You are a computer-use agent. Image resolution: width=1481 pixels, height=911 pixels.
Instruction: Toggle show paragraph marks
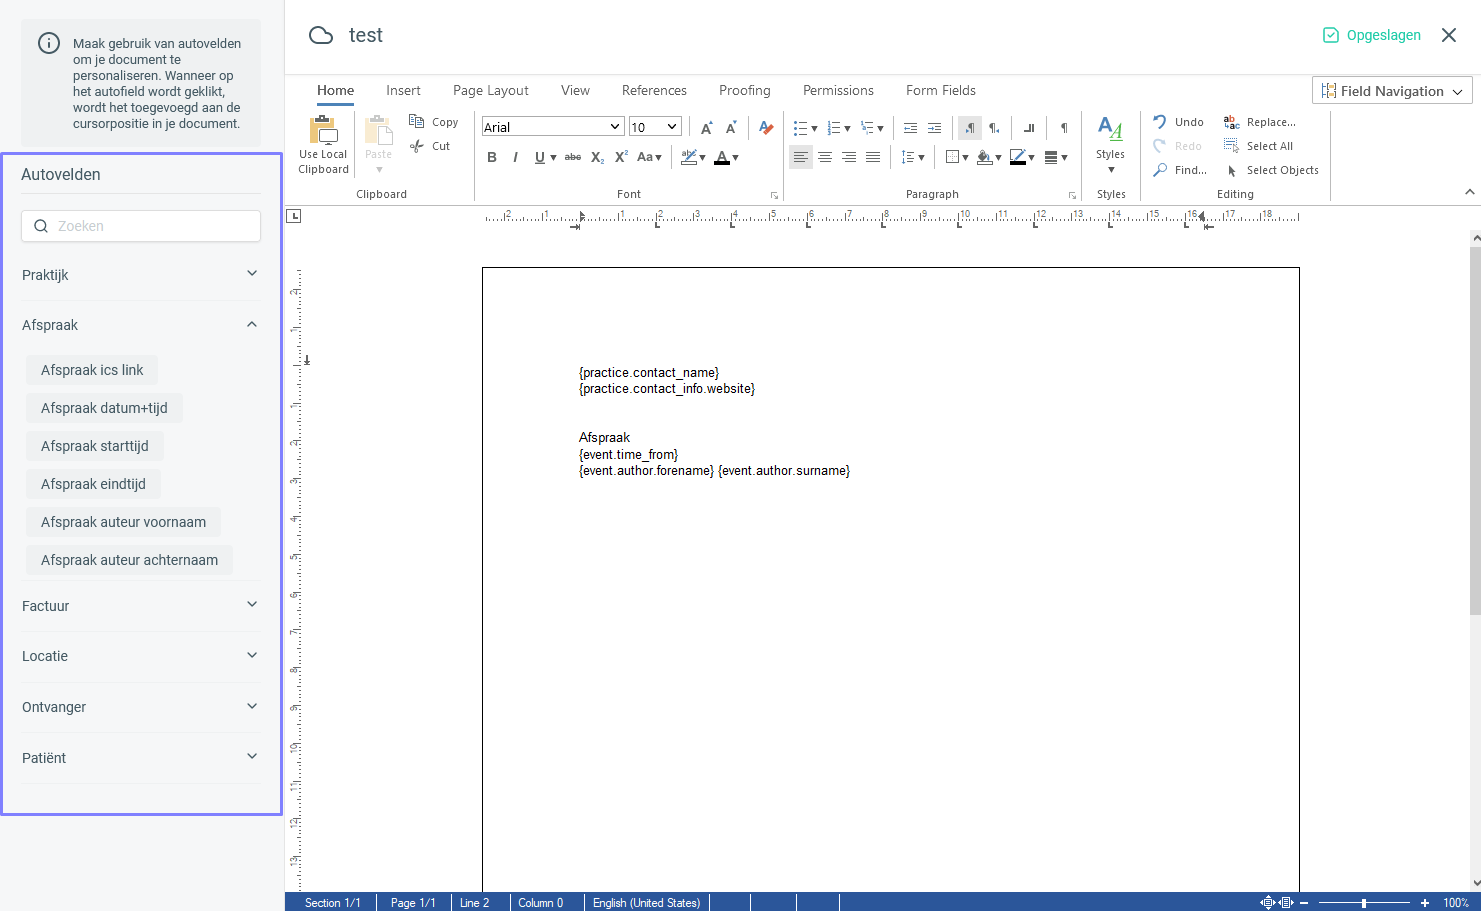(x=1064, y=128)
